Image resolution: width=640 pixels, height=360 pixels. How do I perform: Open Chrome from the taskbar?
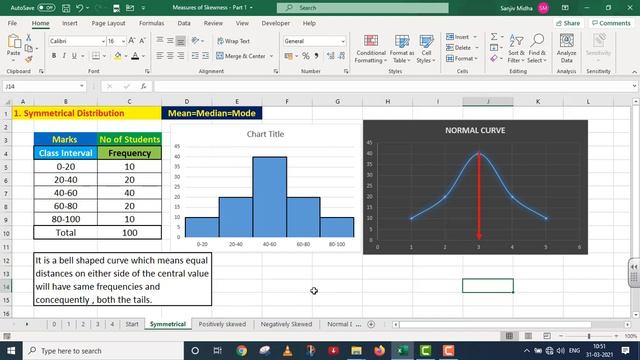(x=241, y=351)
